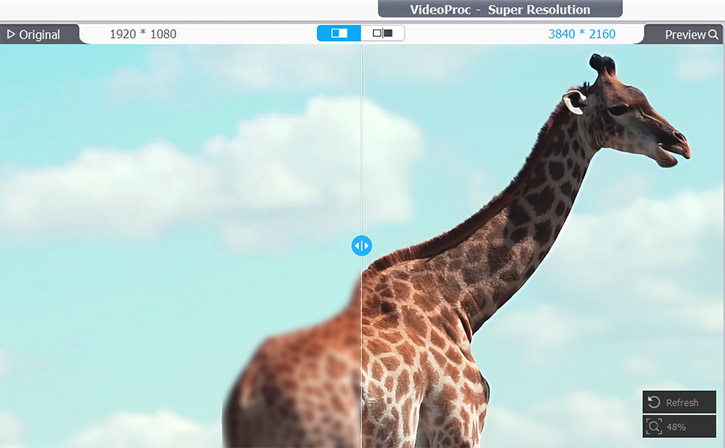The height and width of the screenshot is (448, 725).
Task: Select the highlighted split-view mode button
Action: click(x=339, y=33)
